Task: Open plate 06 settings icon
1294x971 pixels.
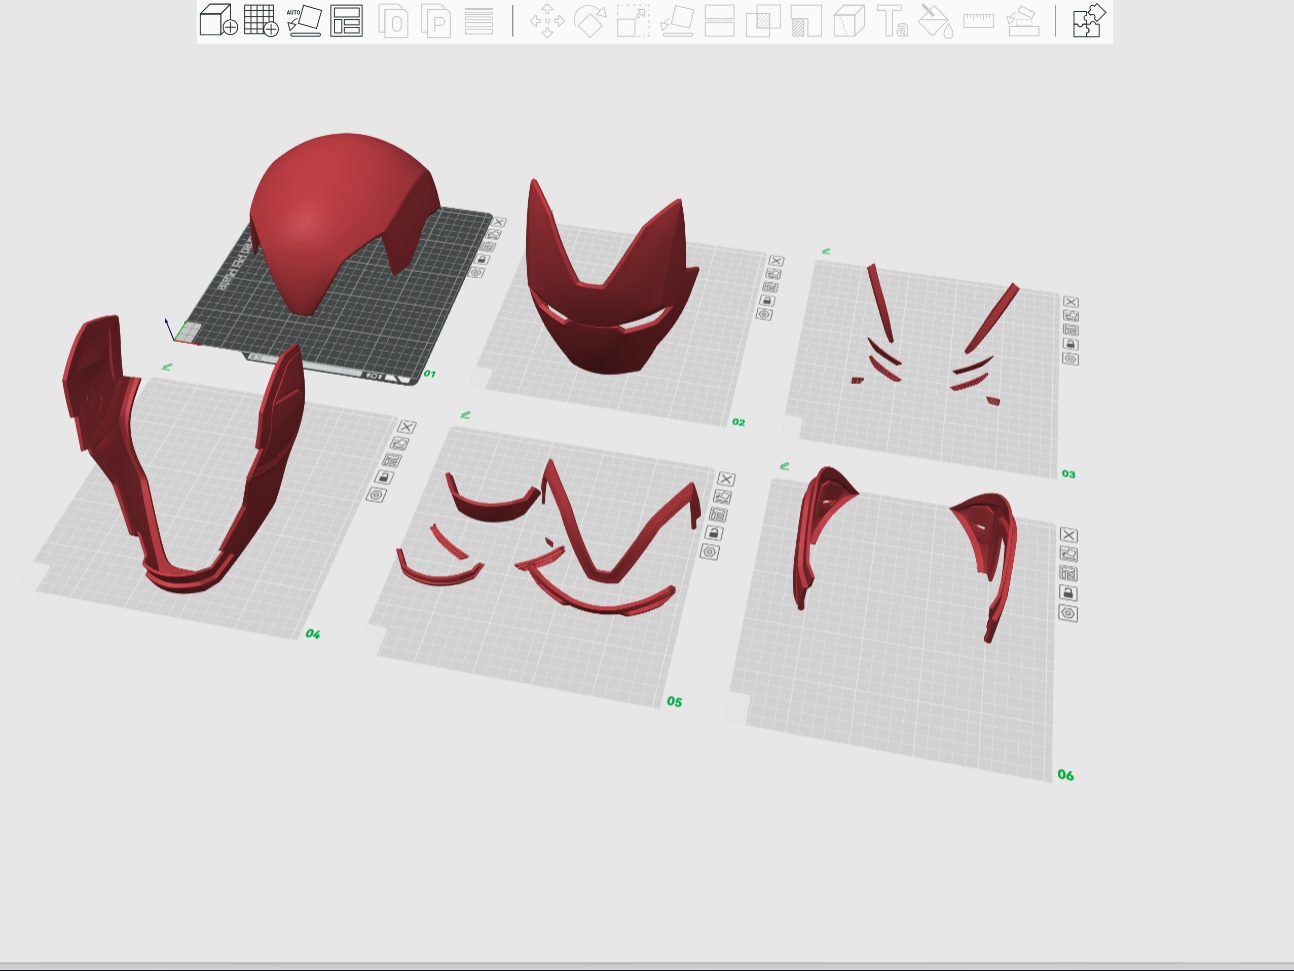Action: (1068, 613)
